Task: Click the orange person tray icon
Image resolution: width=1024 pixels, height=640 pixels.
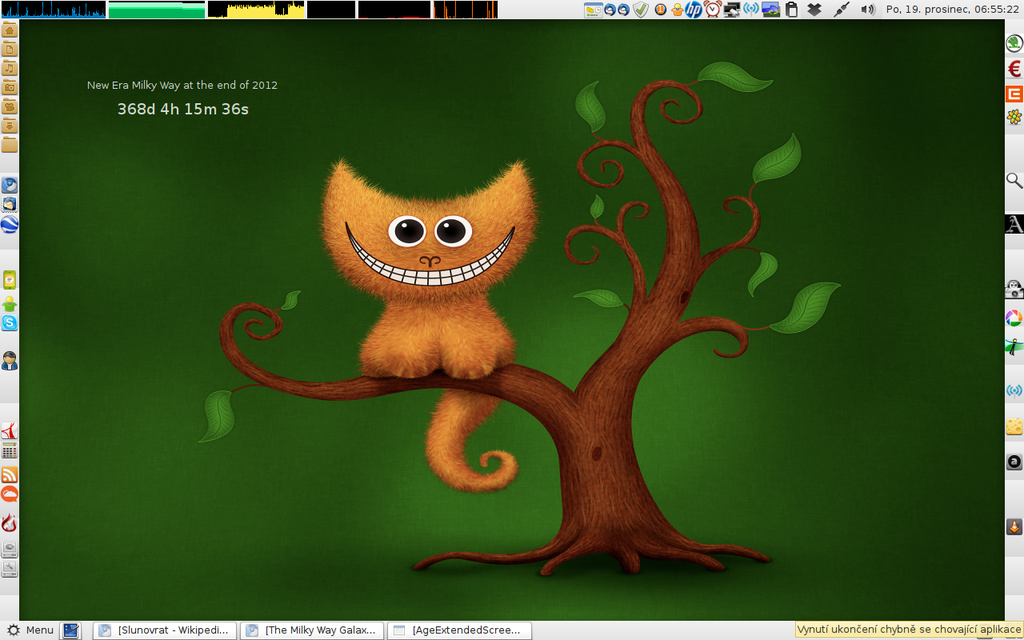Action: tap(677, 9)
